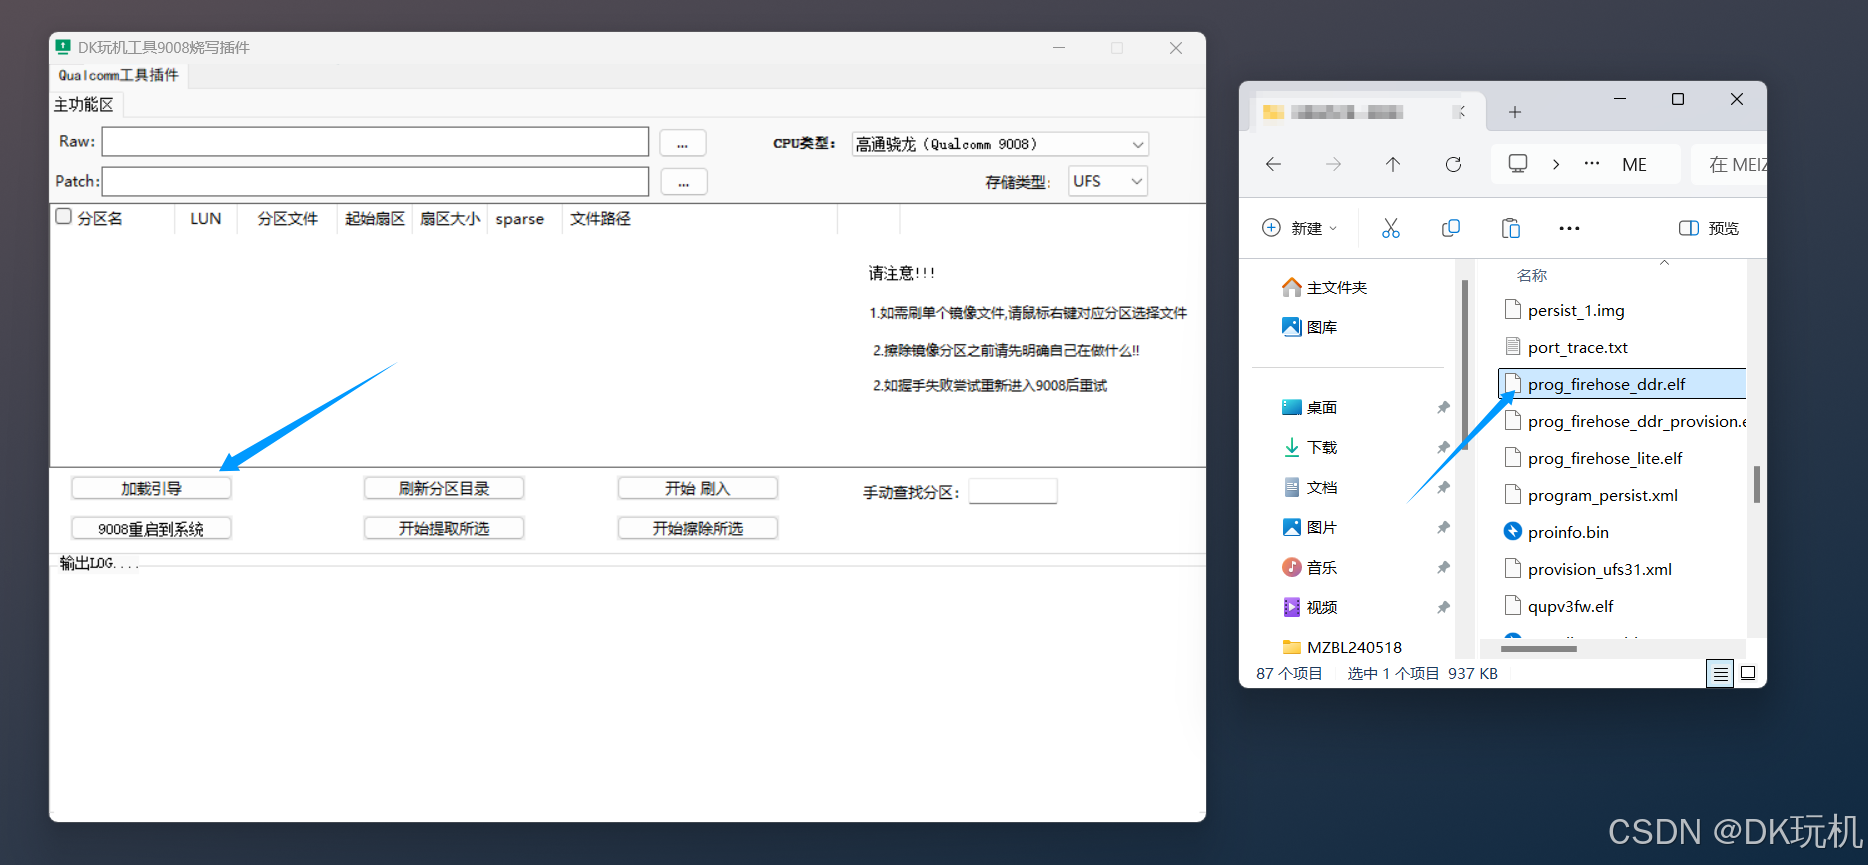Click the Cut scissors icon in Explorer toolbar

click(1390, 228)
